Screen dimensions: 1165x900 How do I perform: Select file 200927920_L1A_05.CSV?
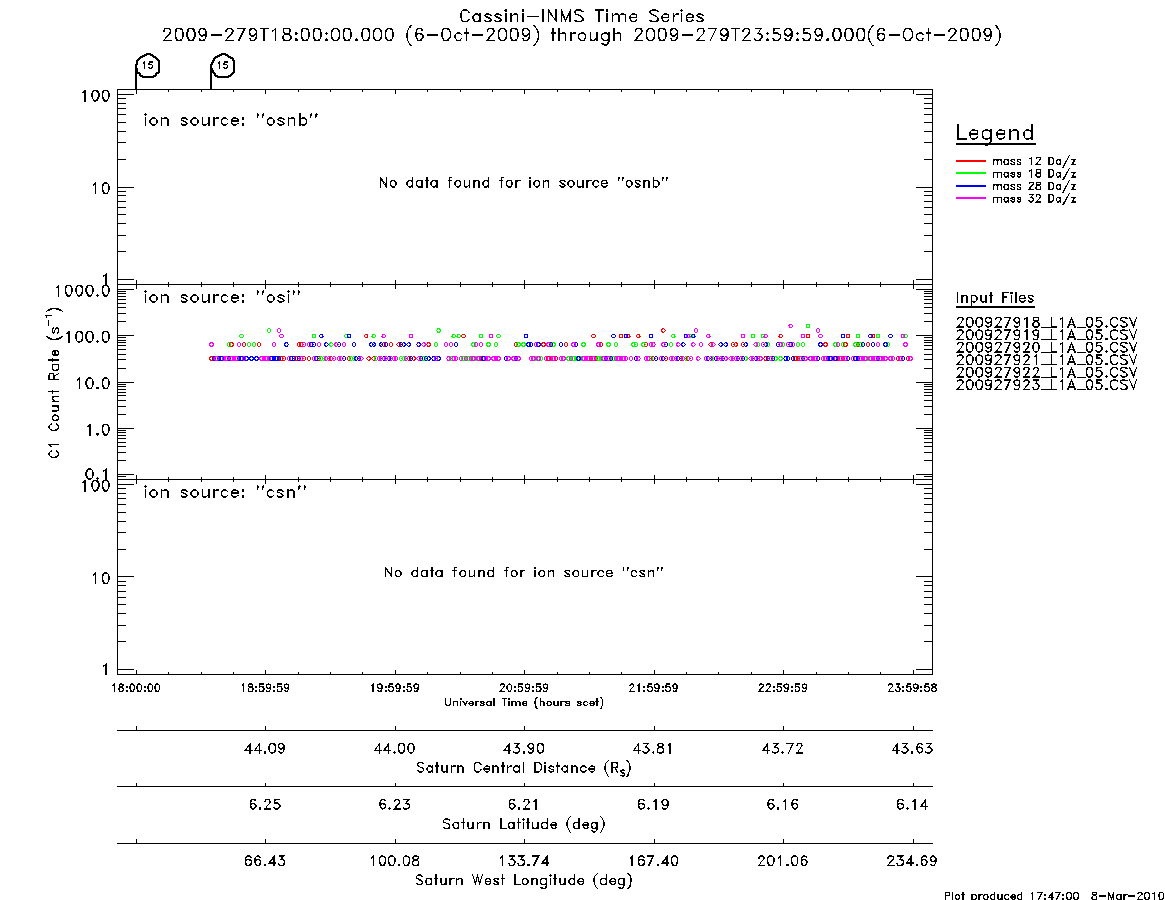coord(1046,348)
